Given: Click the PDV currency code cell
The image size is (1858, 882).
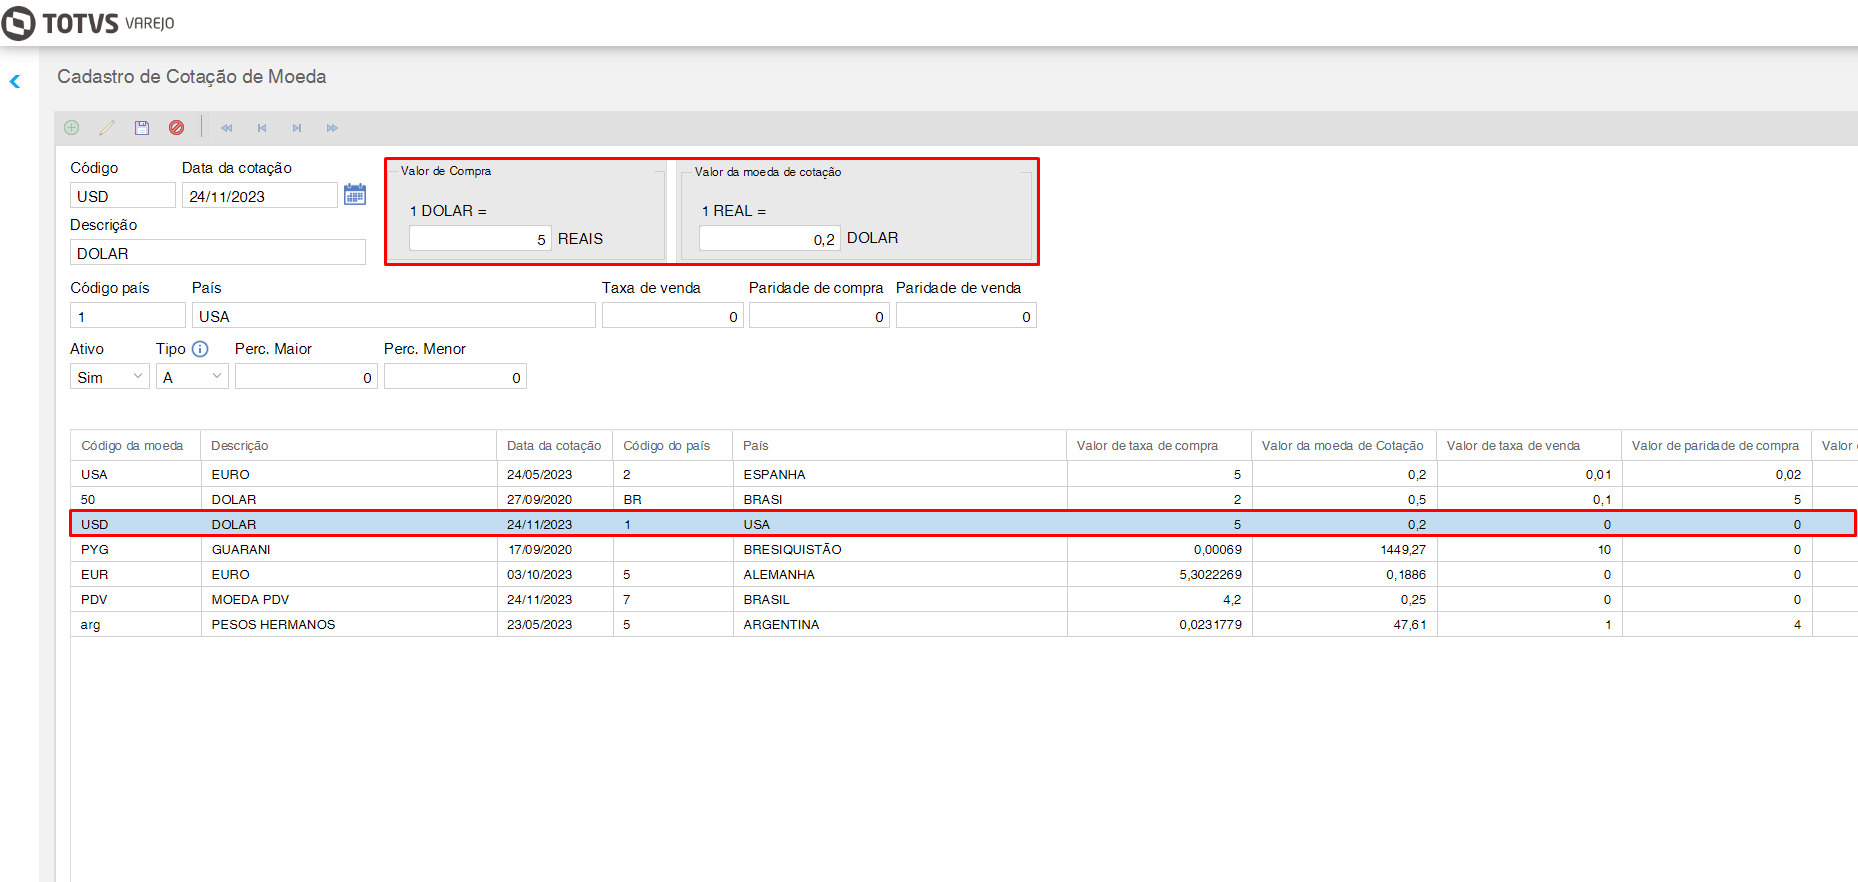Looking at the screenshot, I should pos(136,599).
